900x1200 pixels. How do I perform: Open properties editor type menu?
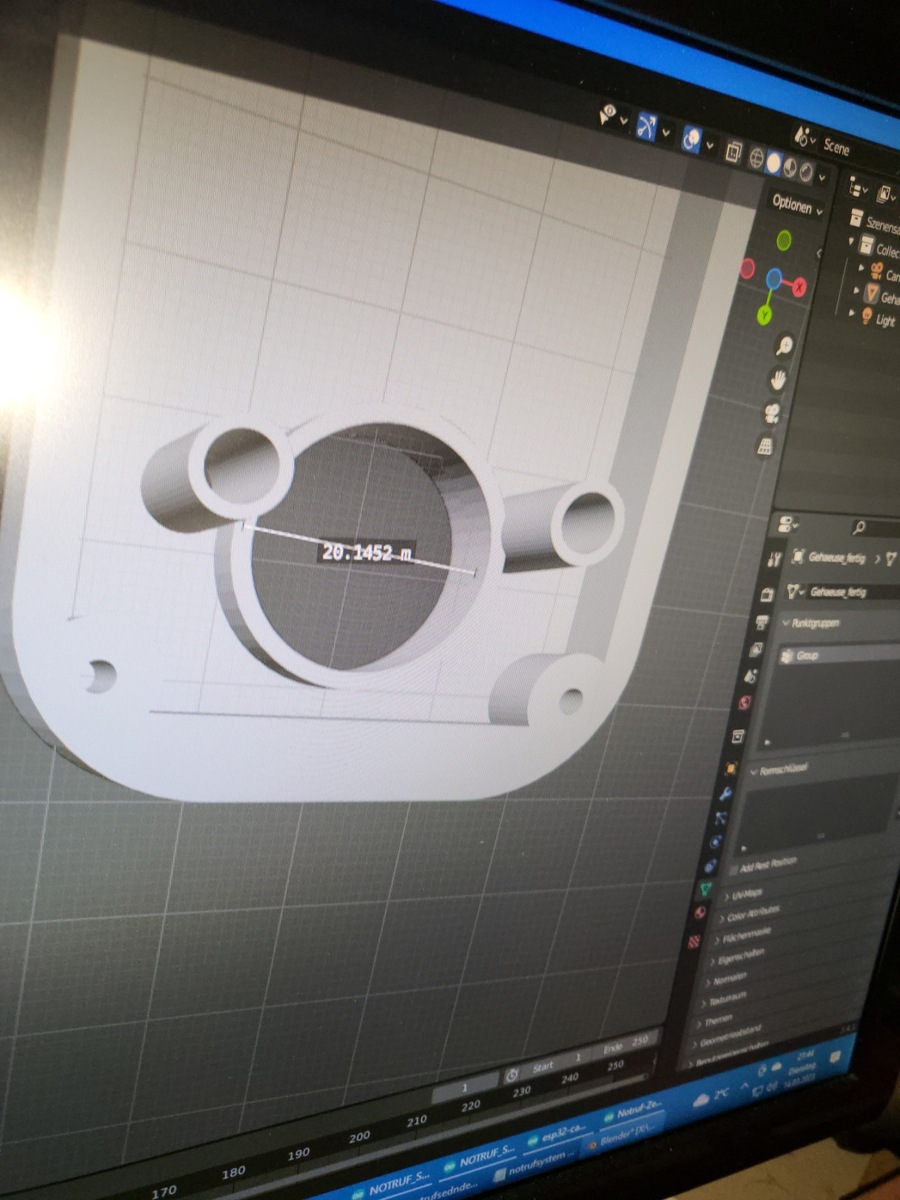pos(787,524)
